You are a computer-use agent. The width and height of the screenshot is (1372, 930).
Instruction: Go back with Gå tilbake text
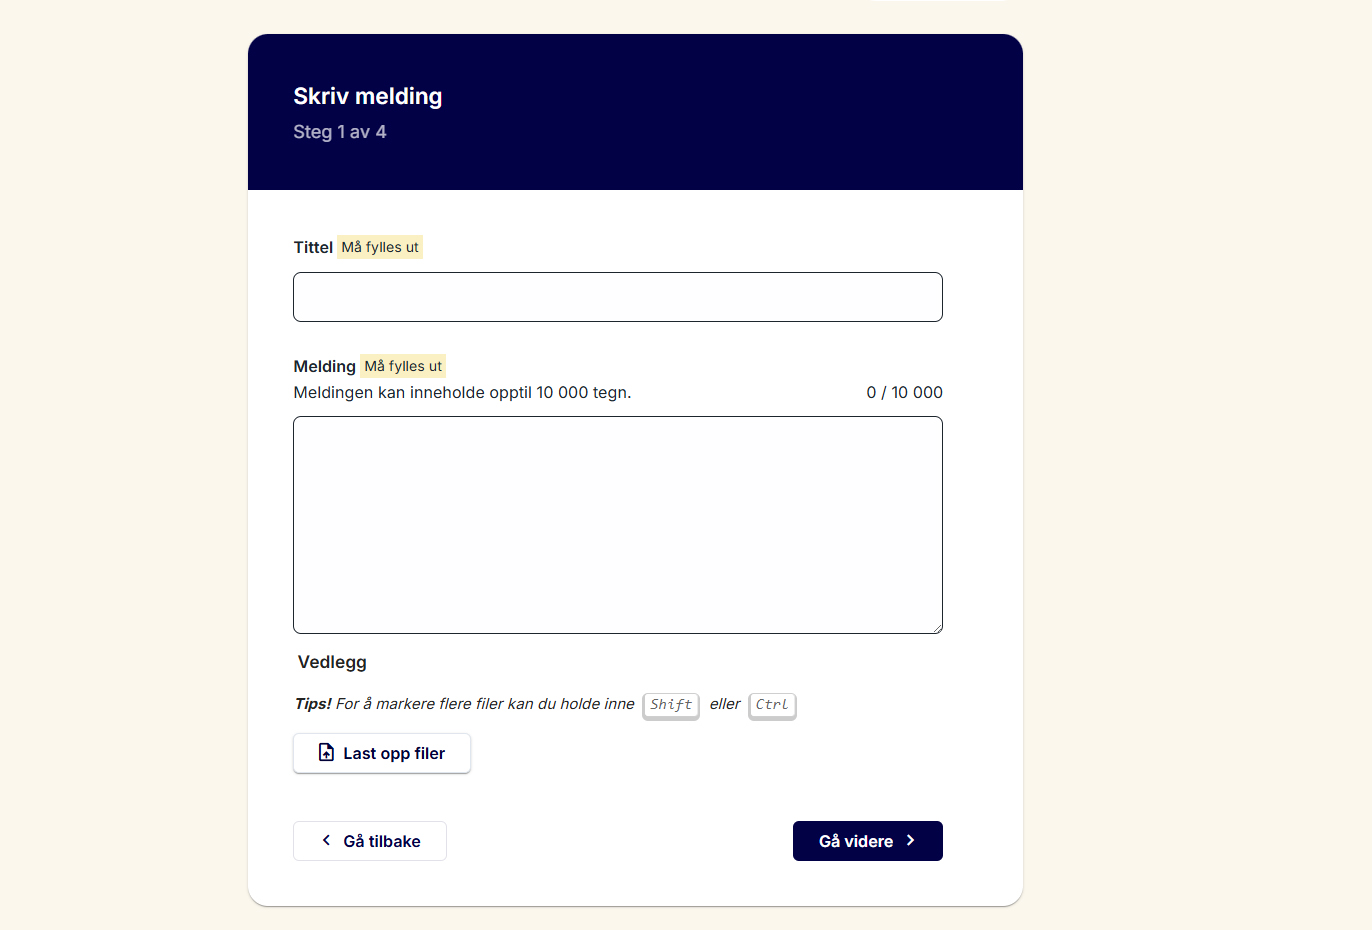(x=382, y=842)
